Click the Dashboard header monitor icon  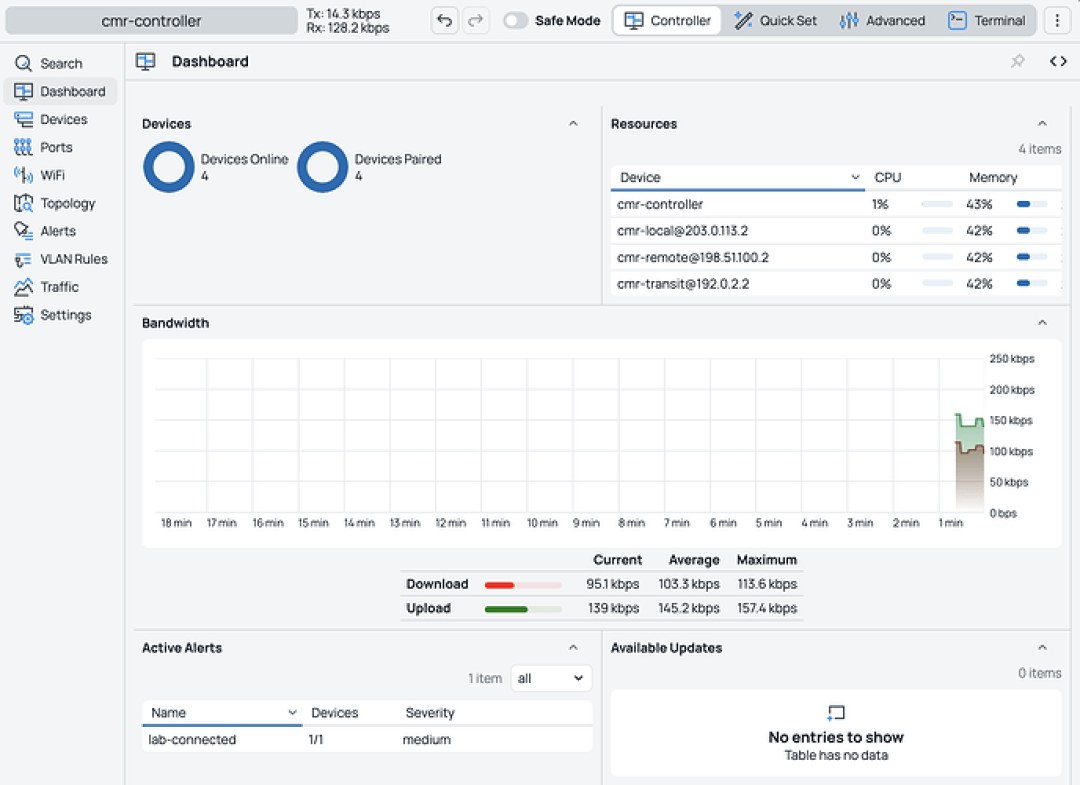pyautogui.click(x=145, y=61)
